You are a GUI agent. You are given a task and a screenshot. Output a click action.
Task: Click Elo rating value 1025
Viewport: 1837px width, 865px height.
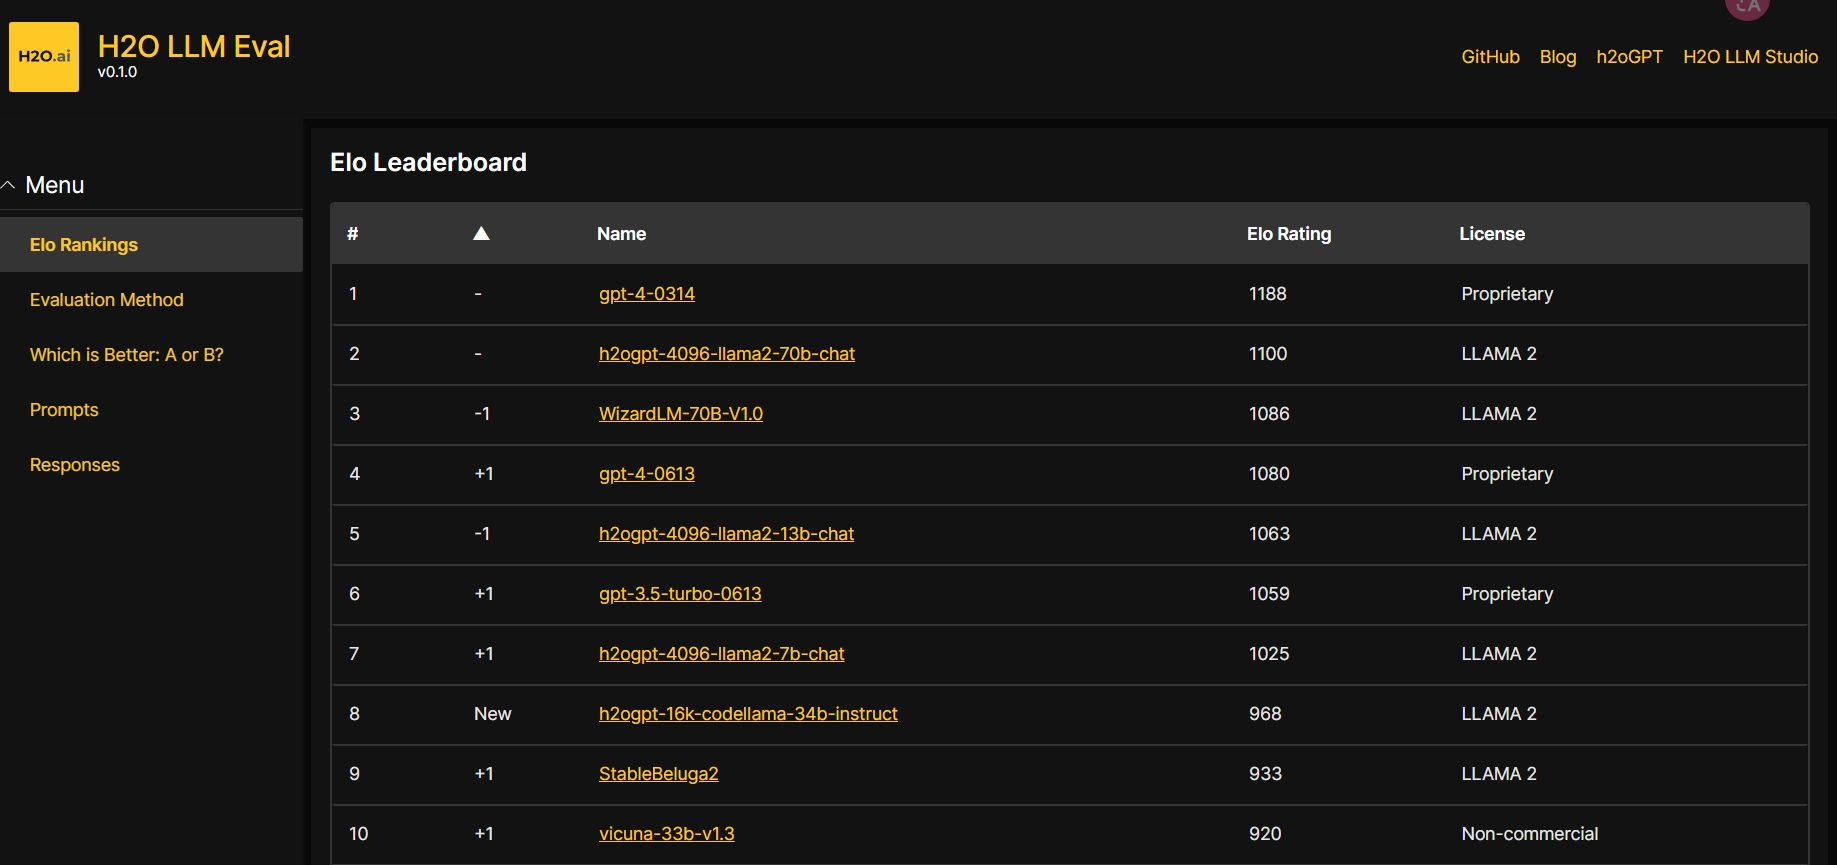pos(1269,654)
